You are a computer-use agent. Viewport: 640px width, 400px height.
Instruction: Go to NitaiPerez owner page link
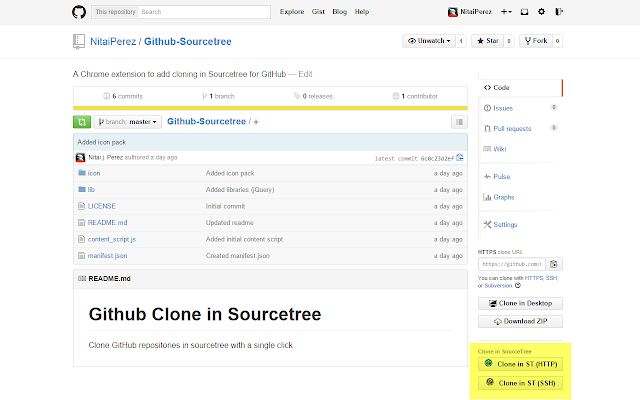coord(113,42)
